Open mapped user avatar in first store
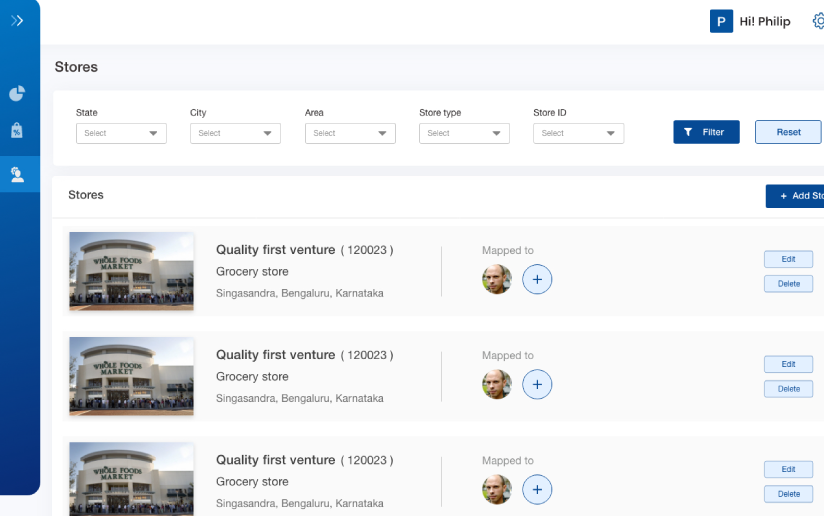This screenshot has height=516, width=824. [x=497, y=280]
